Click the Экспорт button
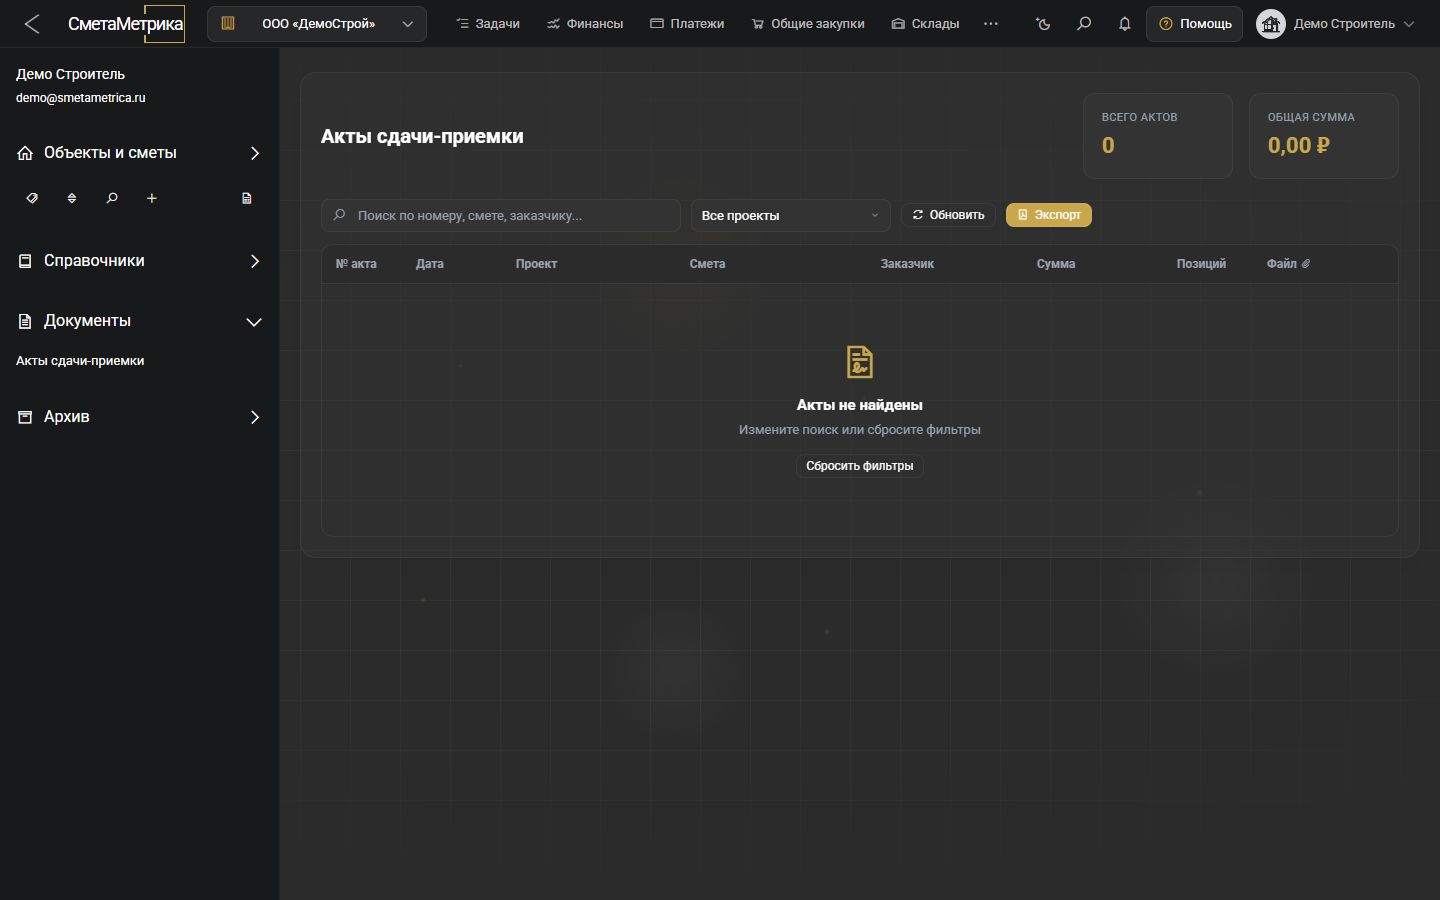Image resolution: width=1440 pixels, height=900 pixels. click(x=1049, y=215)
